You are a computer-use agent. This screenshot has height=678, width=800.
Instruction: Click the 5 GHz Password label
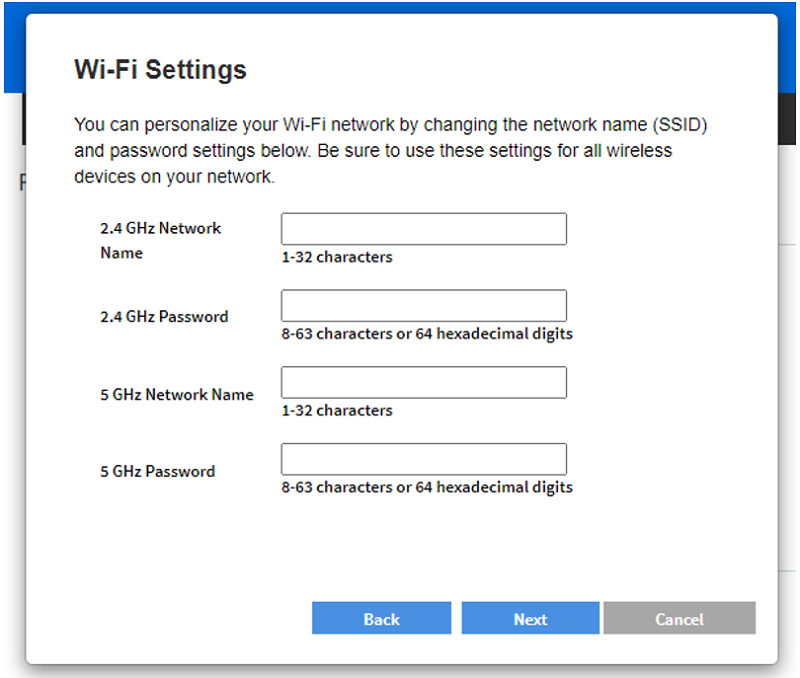coord(158,471)
